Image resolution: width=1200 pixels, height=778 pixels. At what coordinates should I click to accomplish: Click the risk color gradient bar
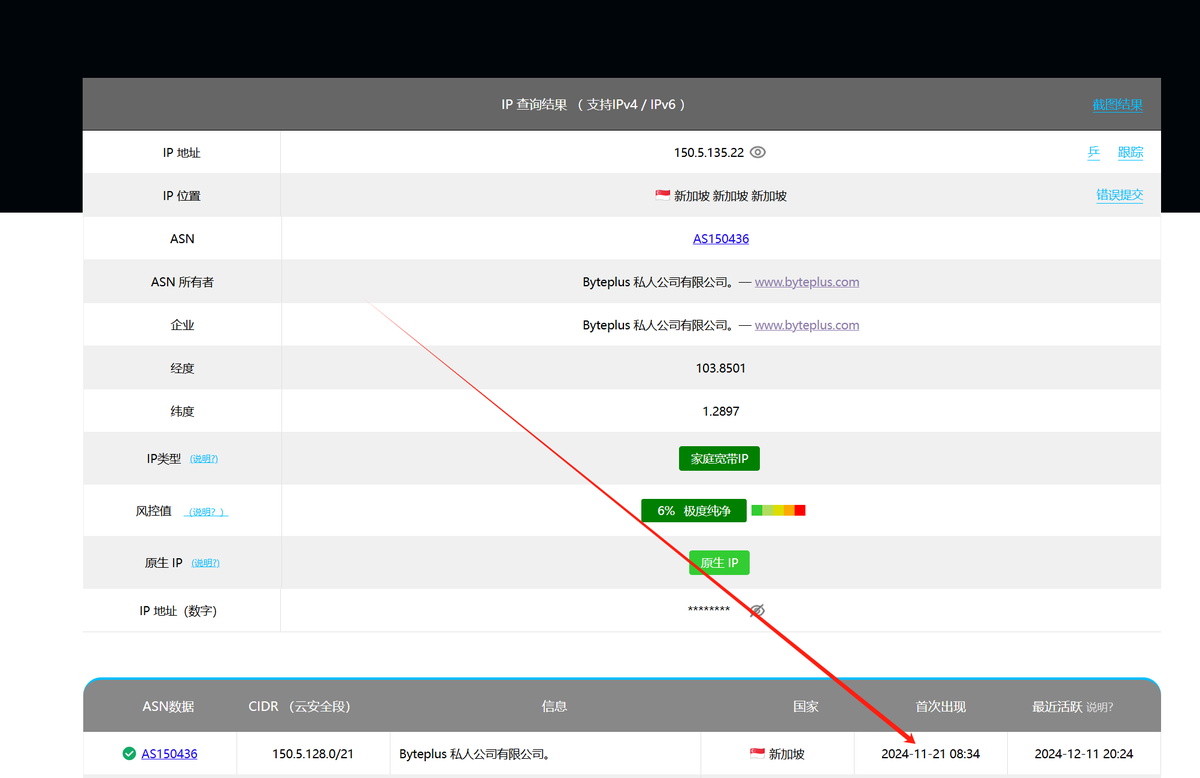click(x=778, y=510)
